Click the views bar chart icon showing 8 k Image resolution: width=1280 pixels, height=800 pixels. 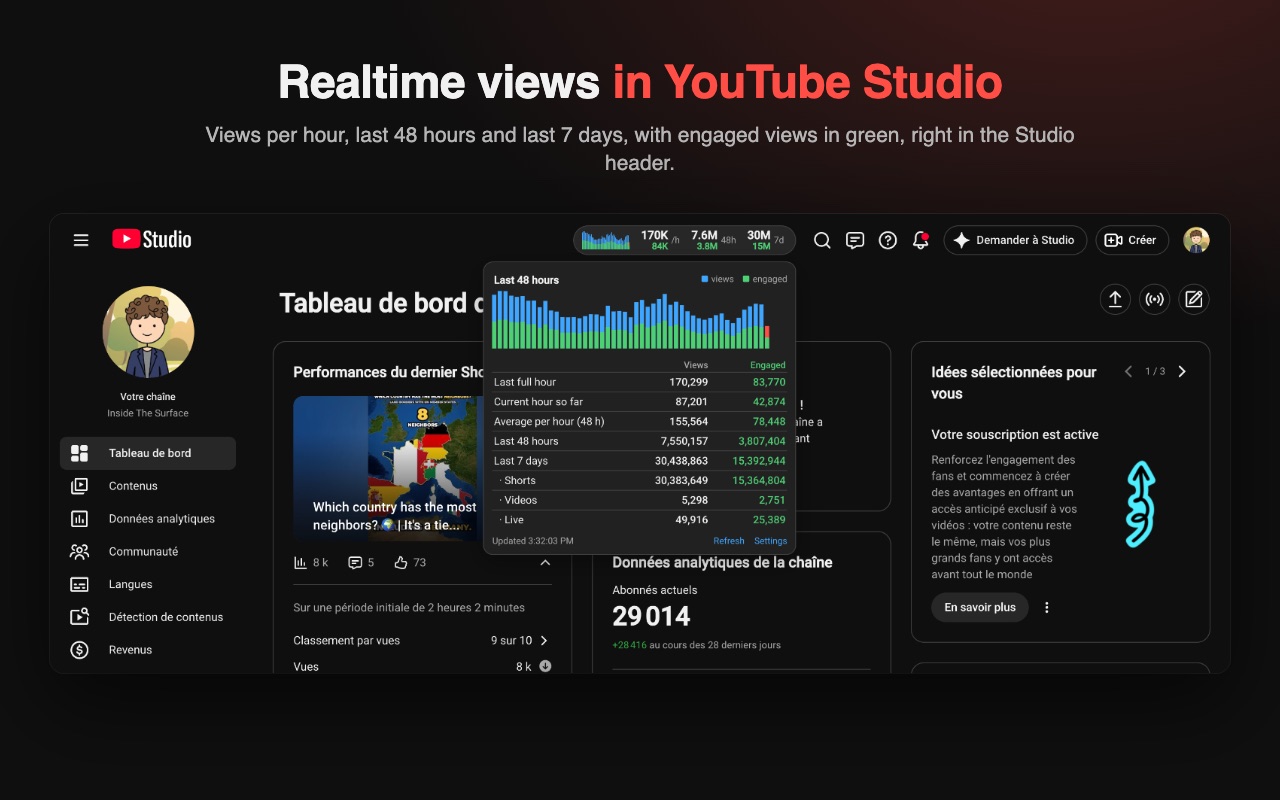tap(300, 563)
